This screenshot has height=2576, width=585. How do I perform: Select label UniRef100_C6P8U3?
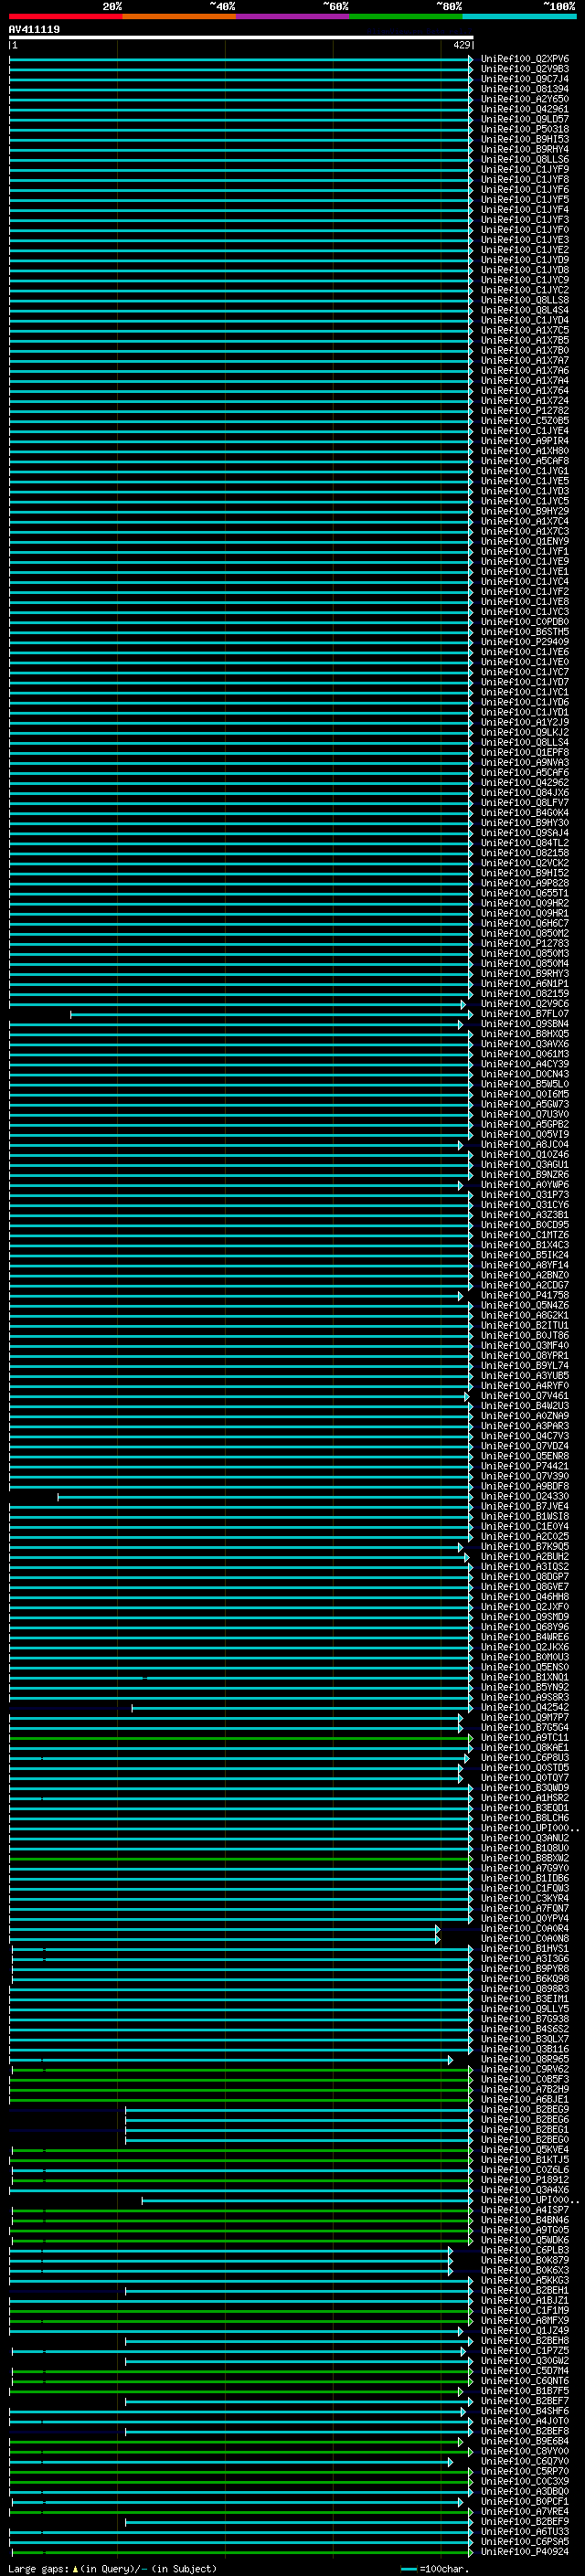525,1757
